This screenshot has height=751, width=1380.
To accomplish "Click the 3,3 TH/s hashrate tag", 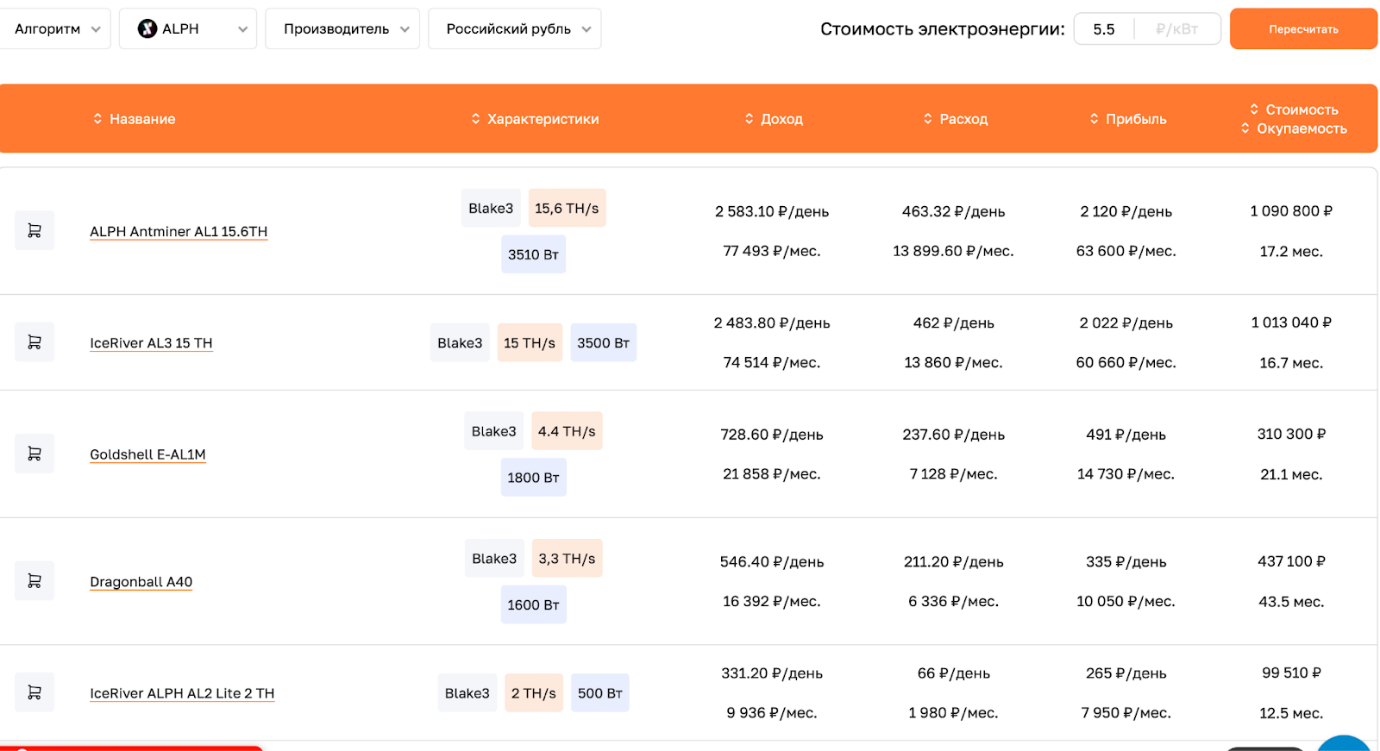I will [567, 558].
